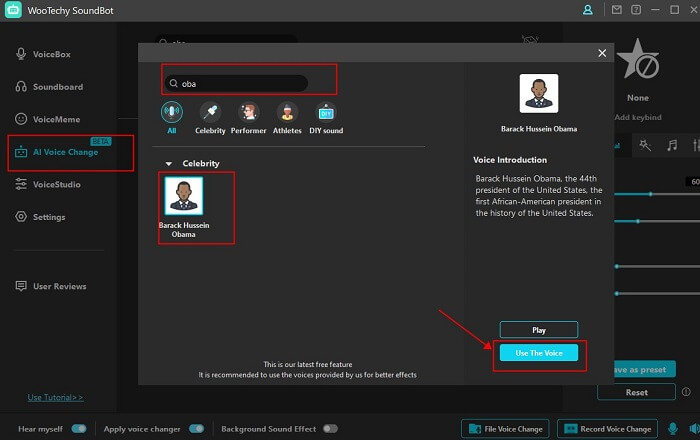Open the Use Tutorial link

(55, 397)
